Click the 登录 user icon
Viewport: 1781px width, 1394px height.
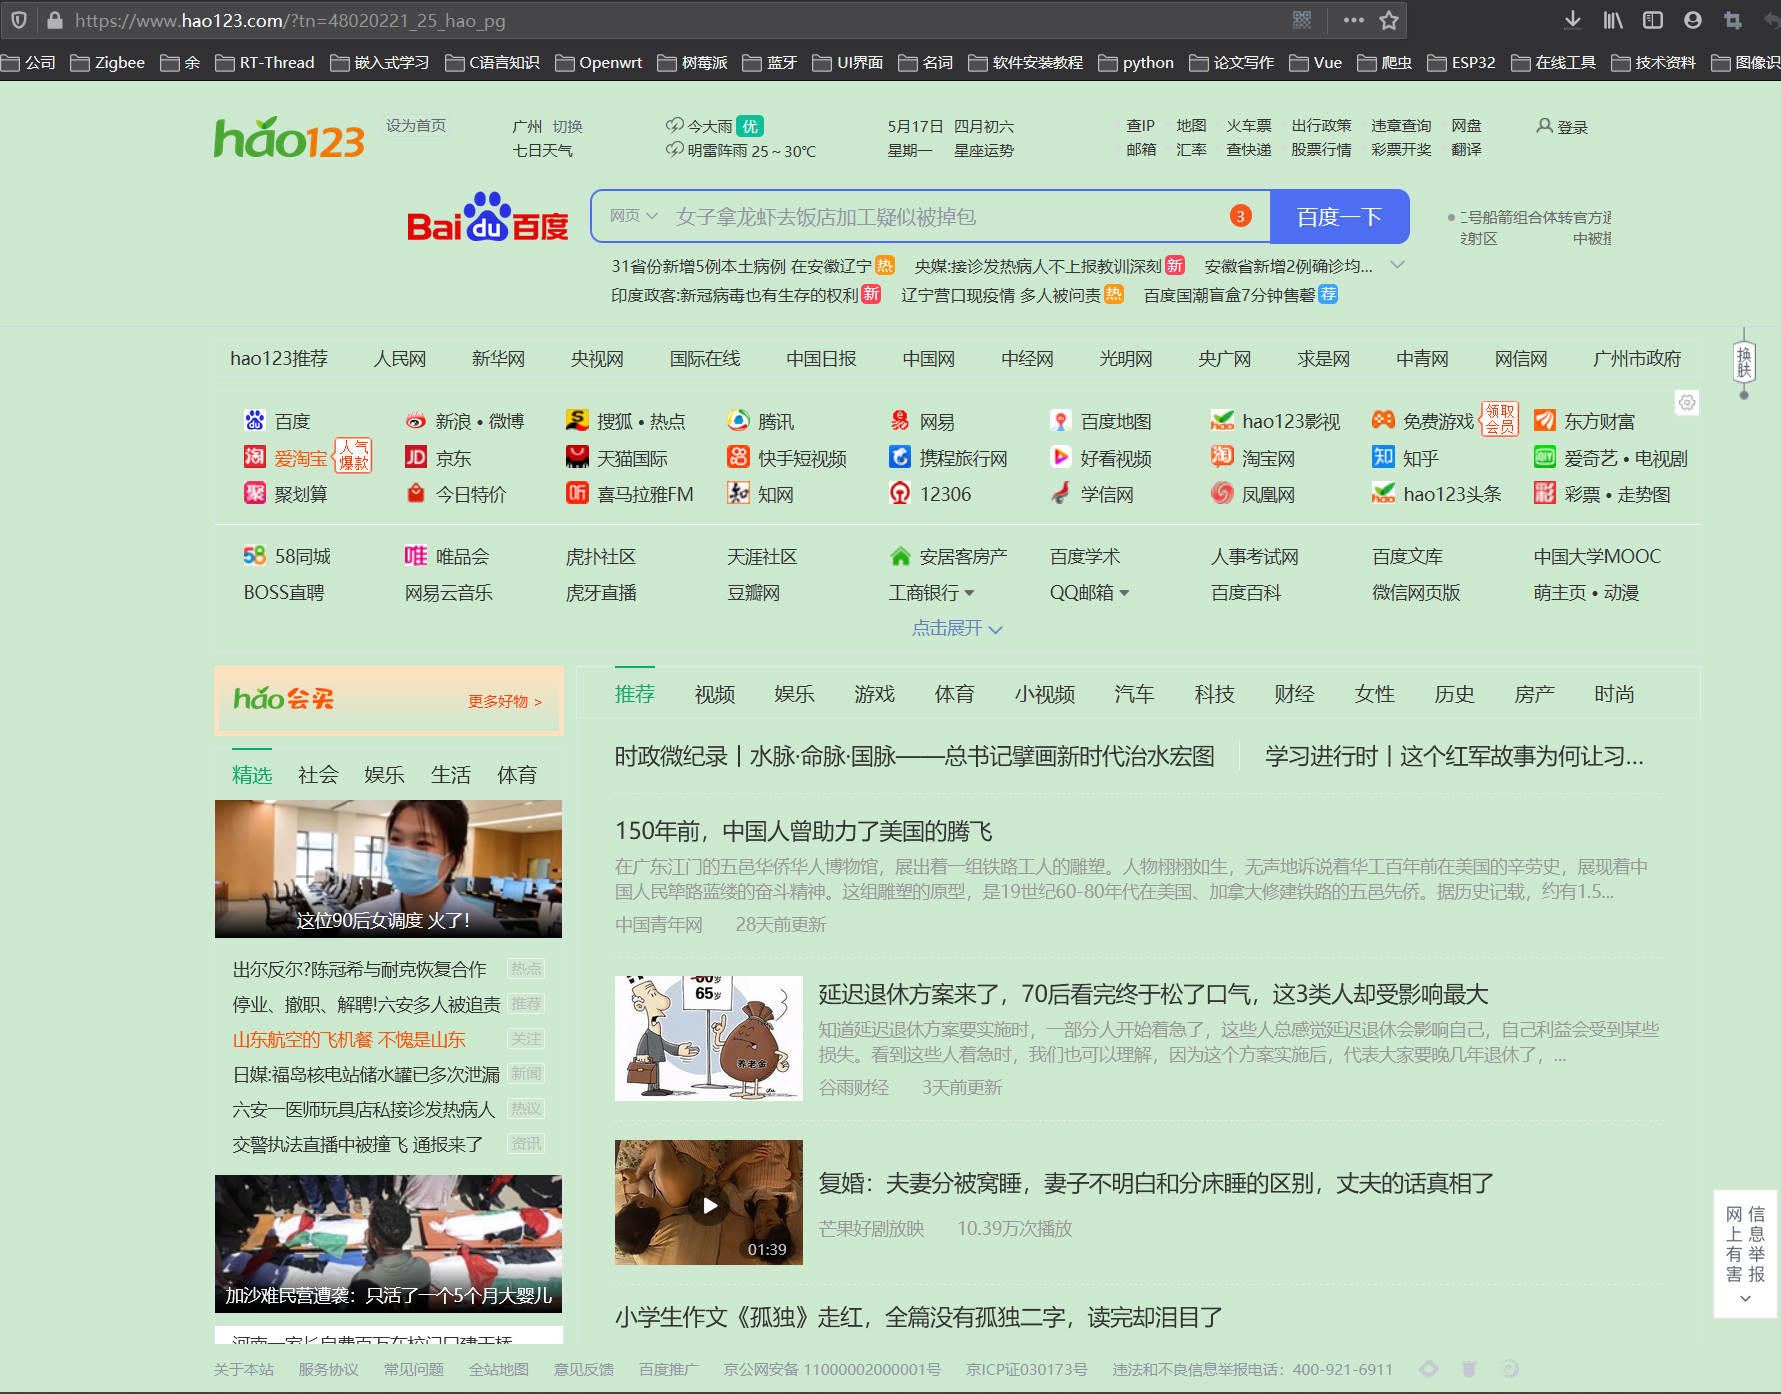pyautogui.click(x=1545, y=126)
